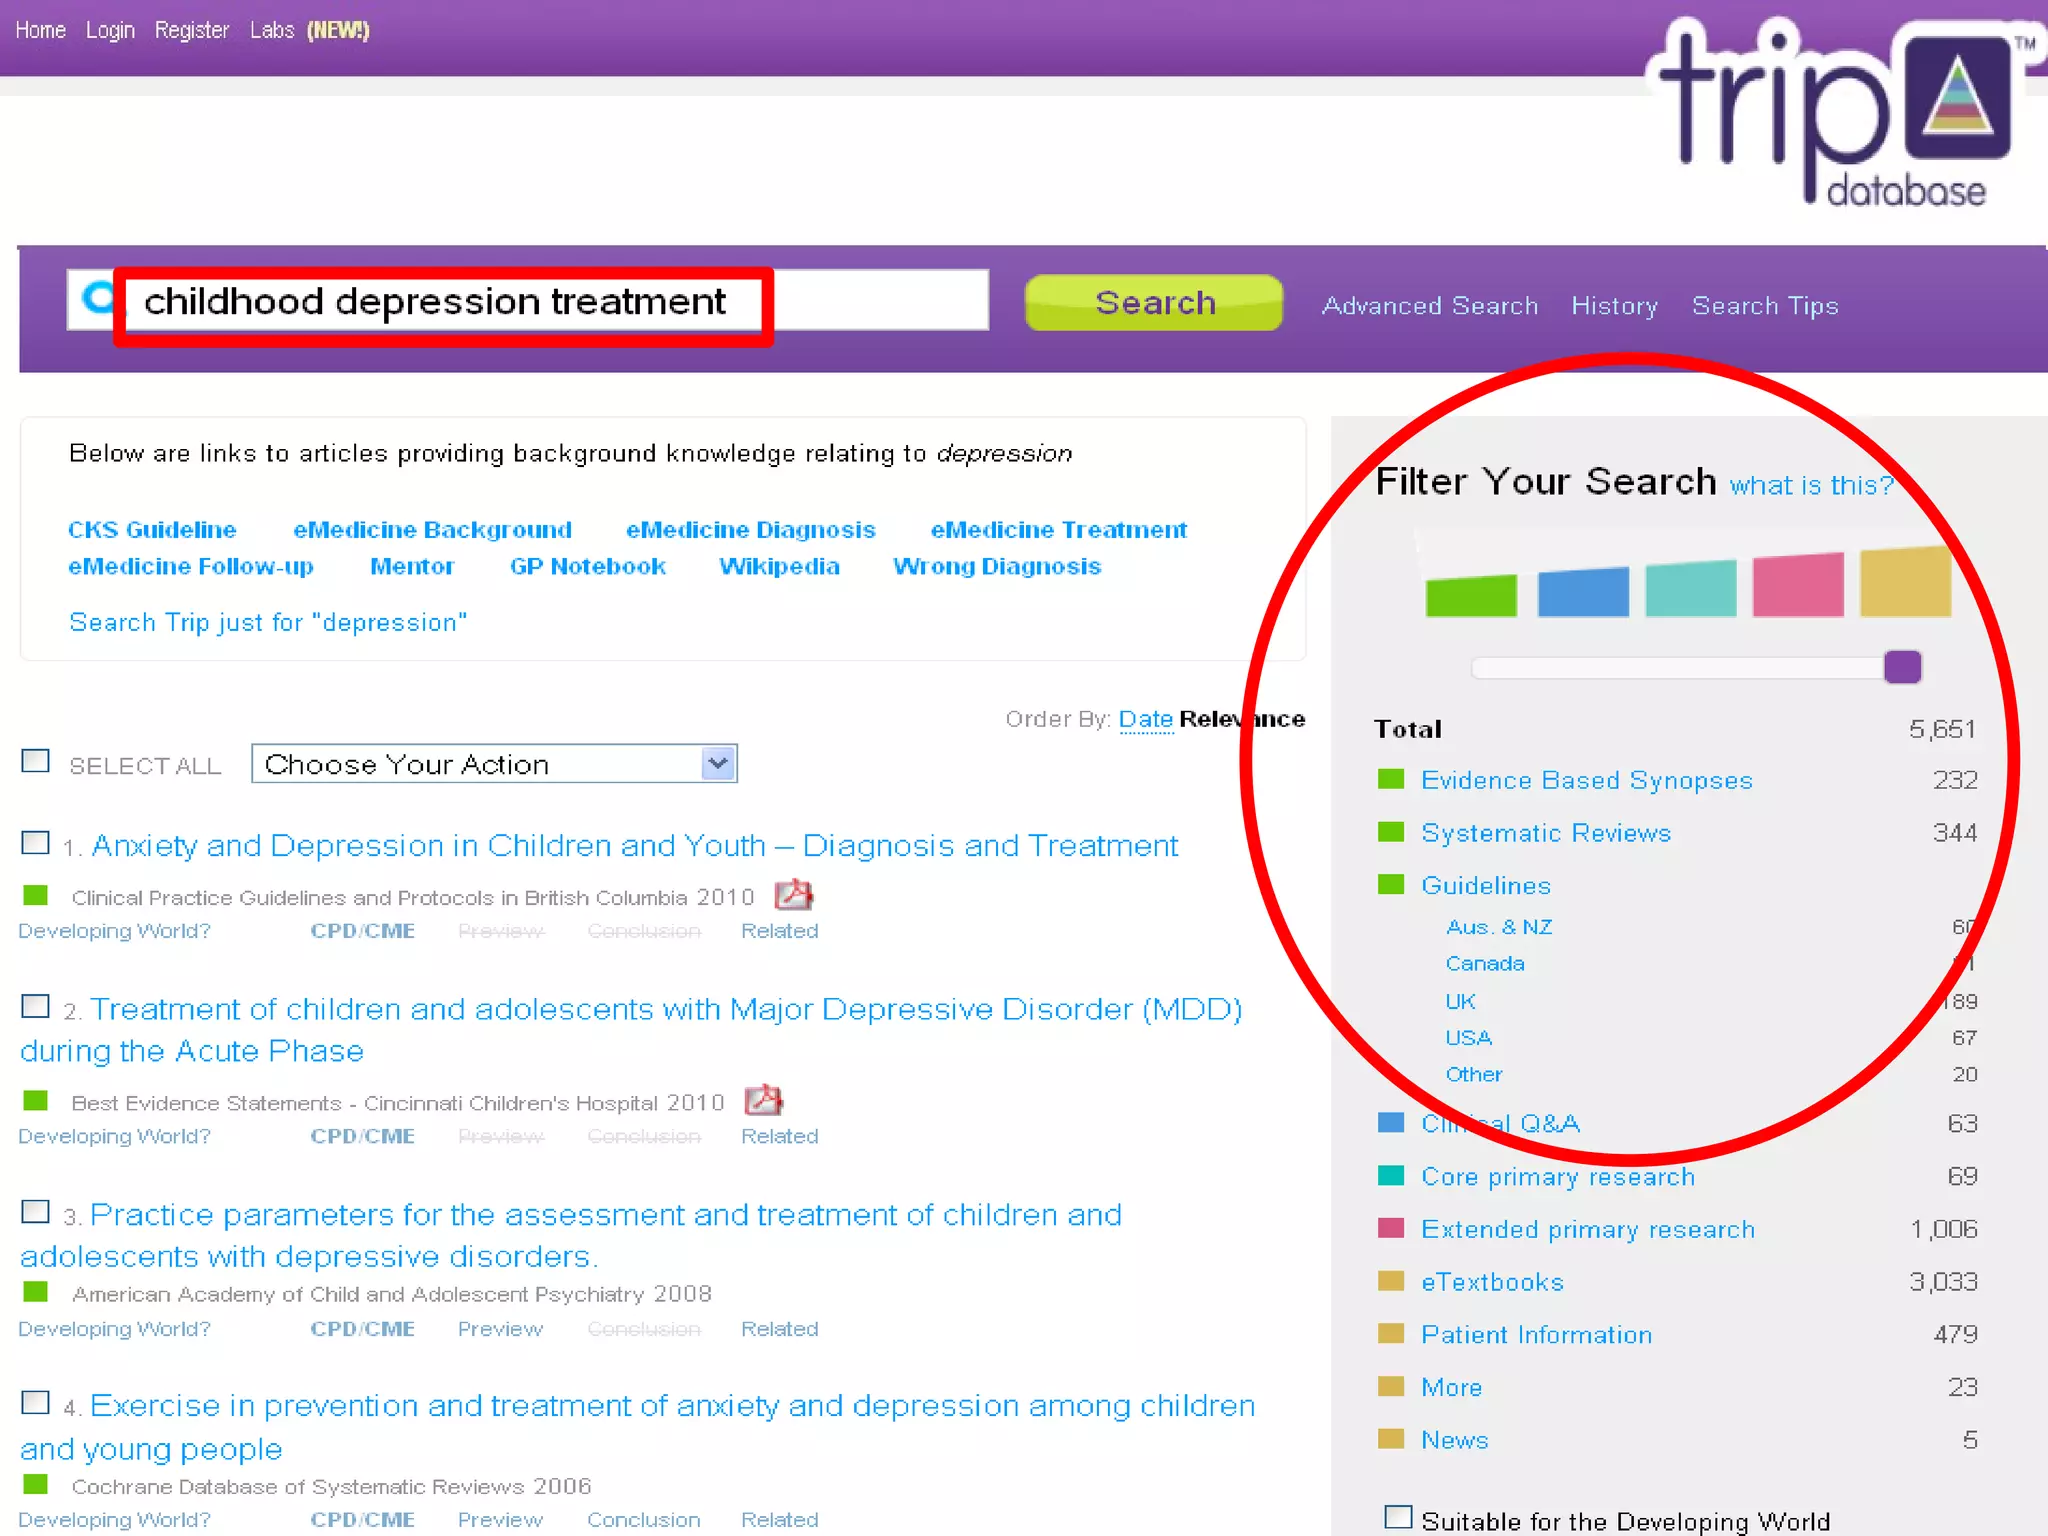
Task: Order results by Date
Action: tap(1145, 719)
